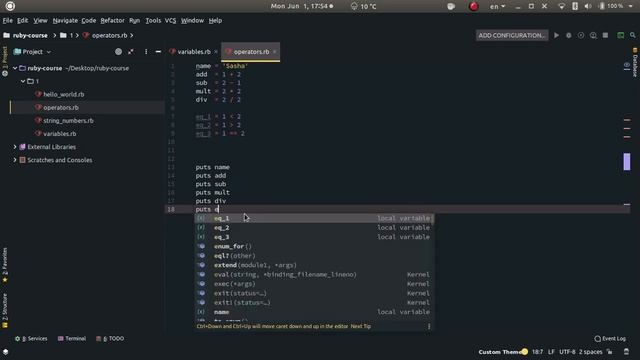Open the Run menu
The image size is (640, 360).
point(134,20)
